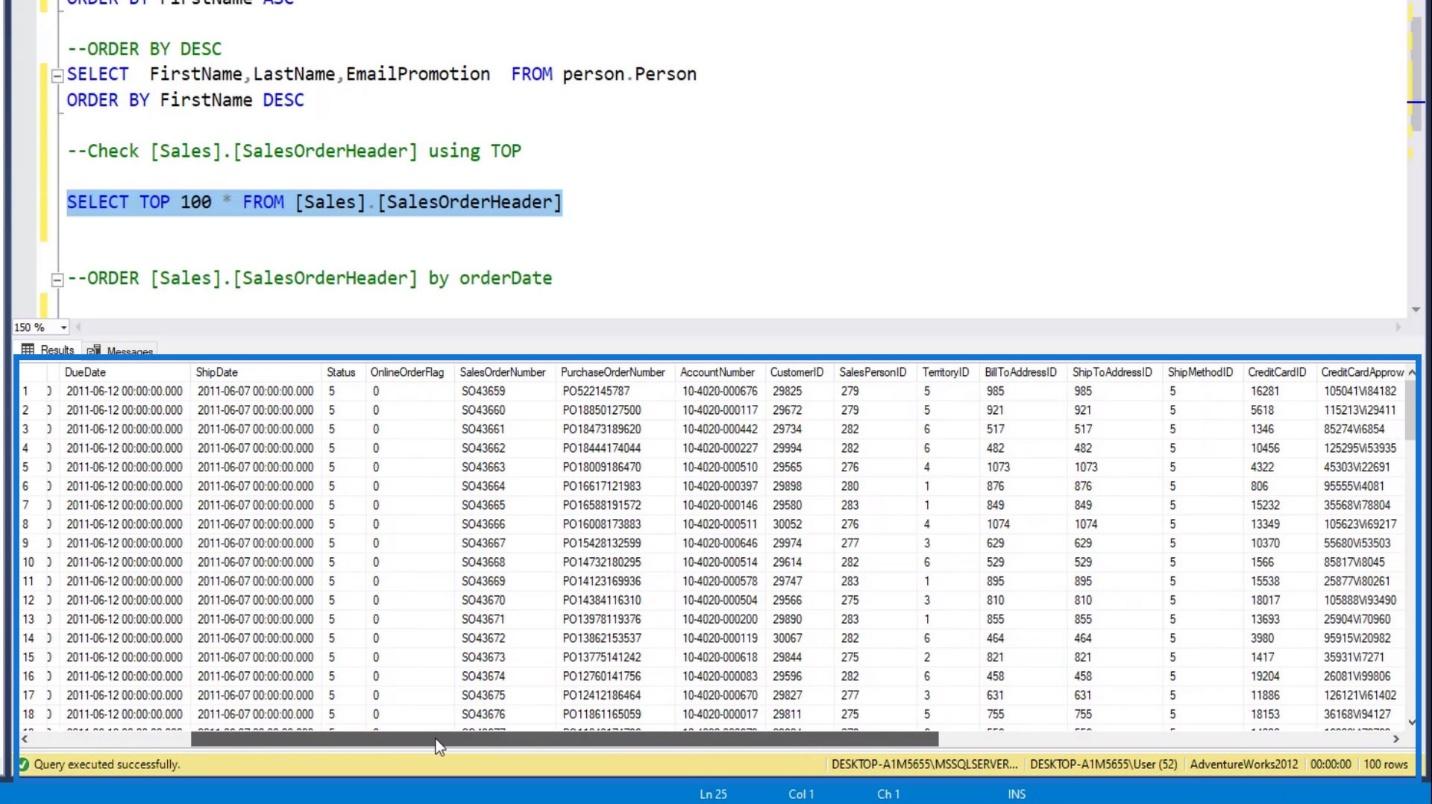Select the CreditCardID column header
Screen dimensions: 1432x804
point(1279,372)
